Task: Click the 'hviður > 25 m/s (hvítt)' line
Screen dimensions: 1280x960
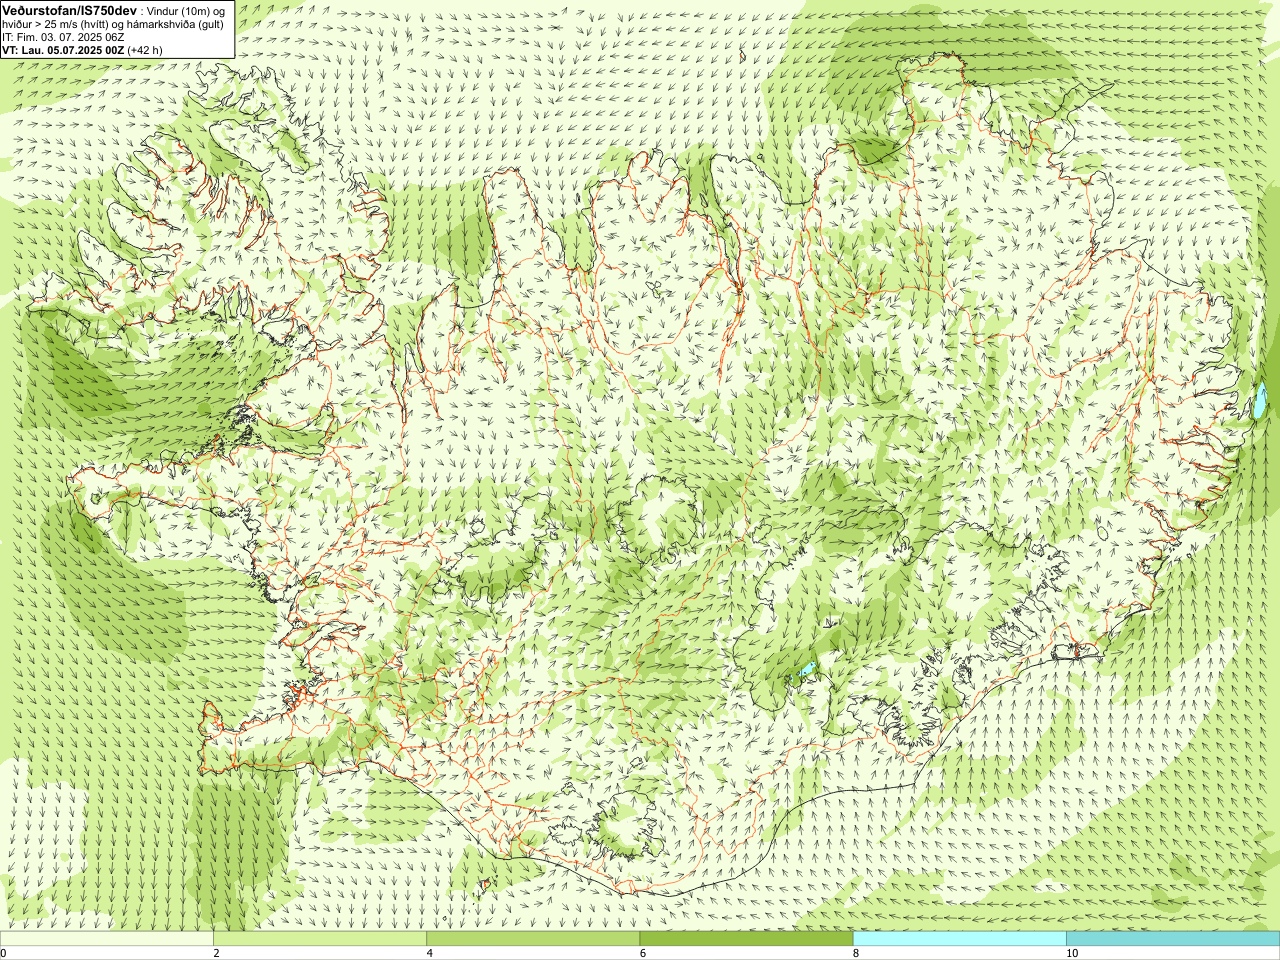Action: tap(57, 24)
